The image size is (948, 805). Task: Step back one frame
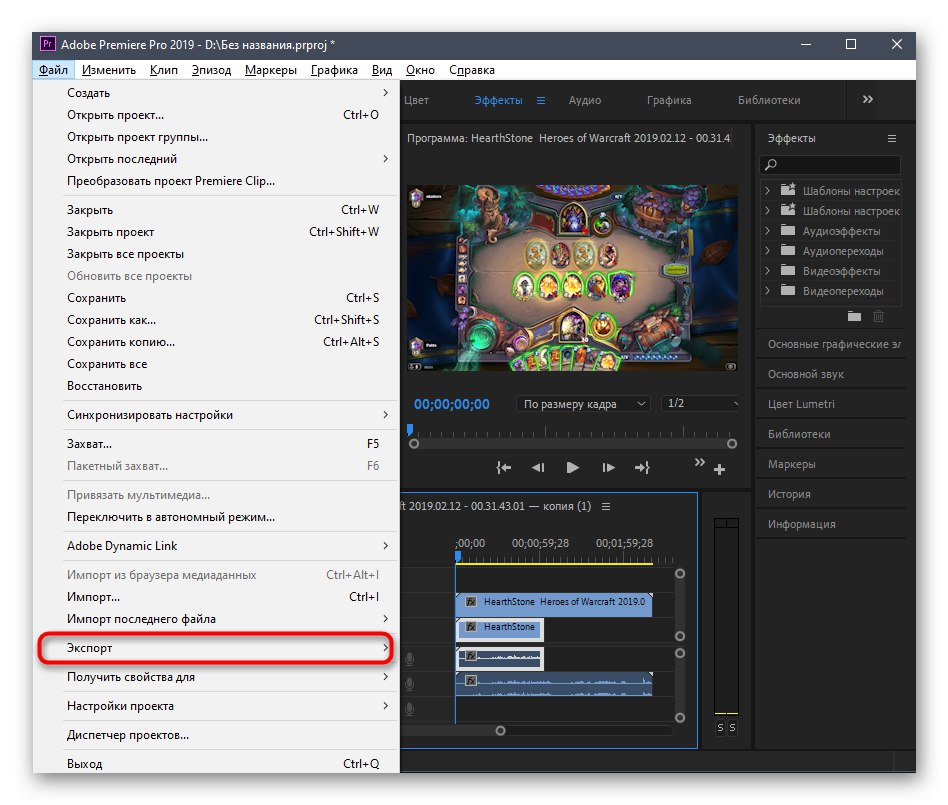point(538,467)
